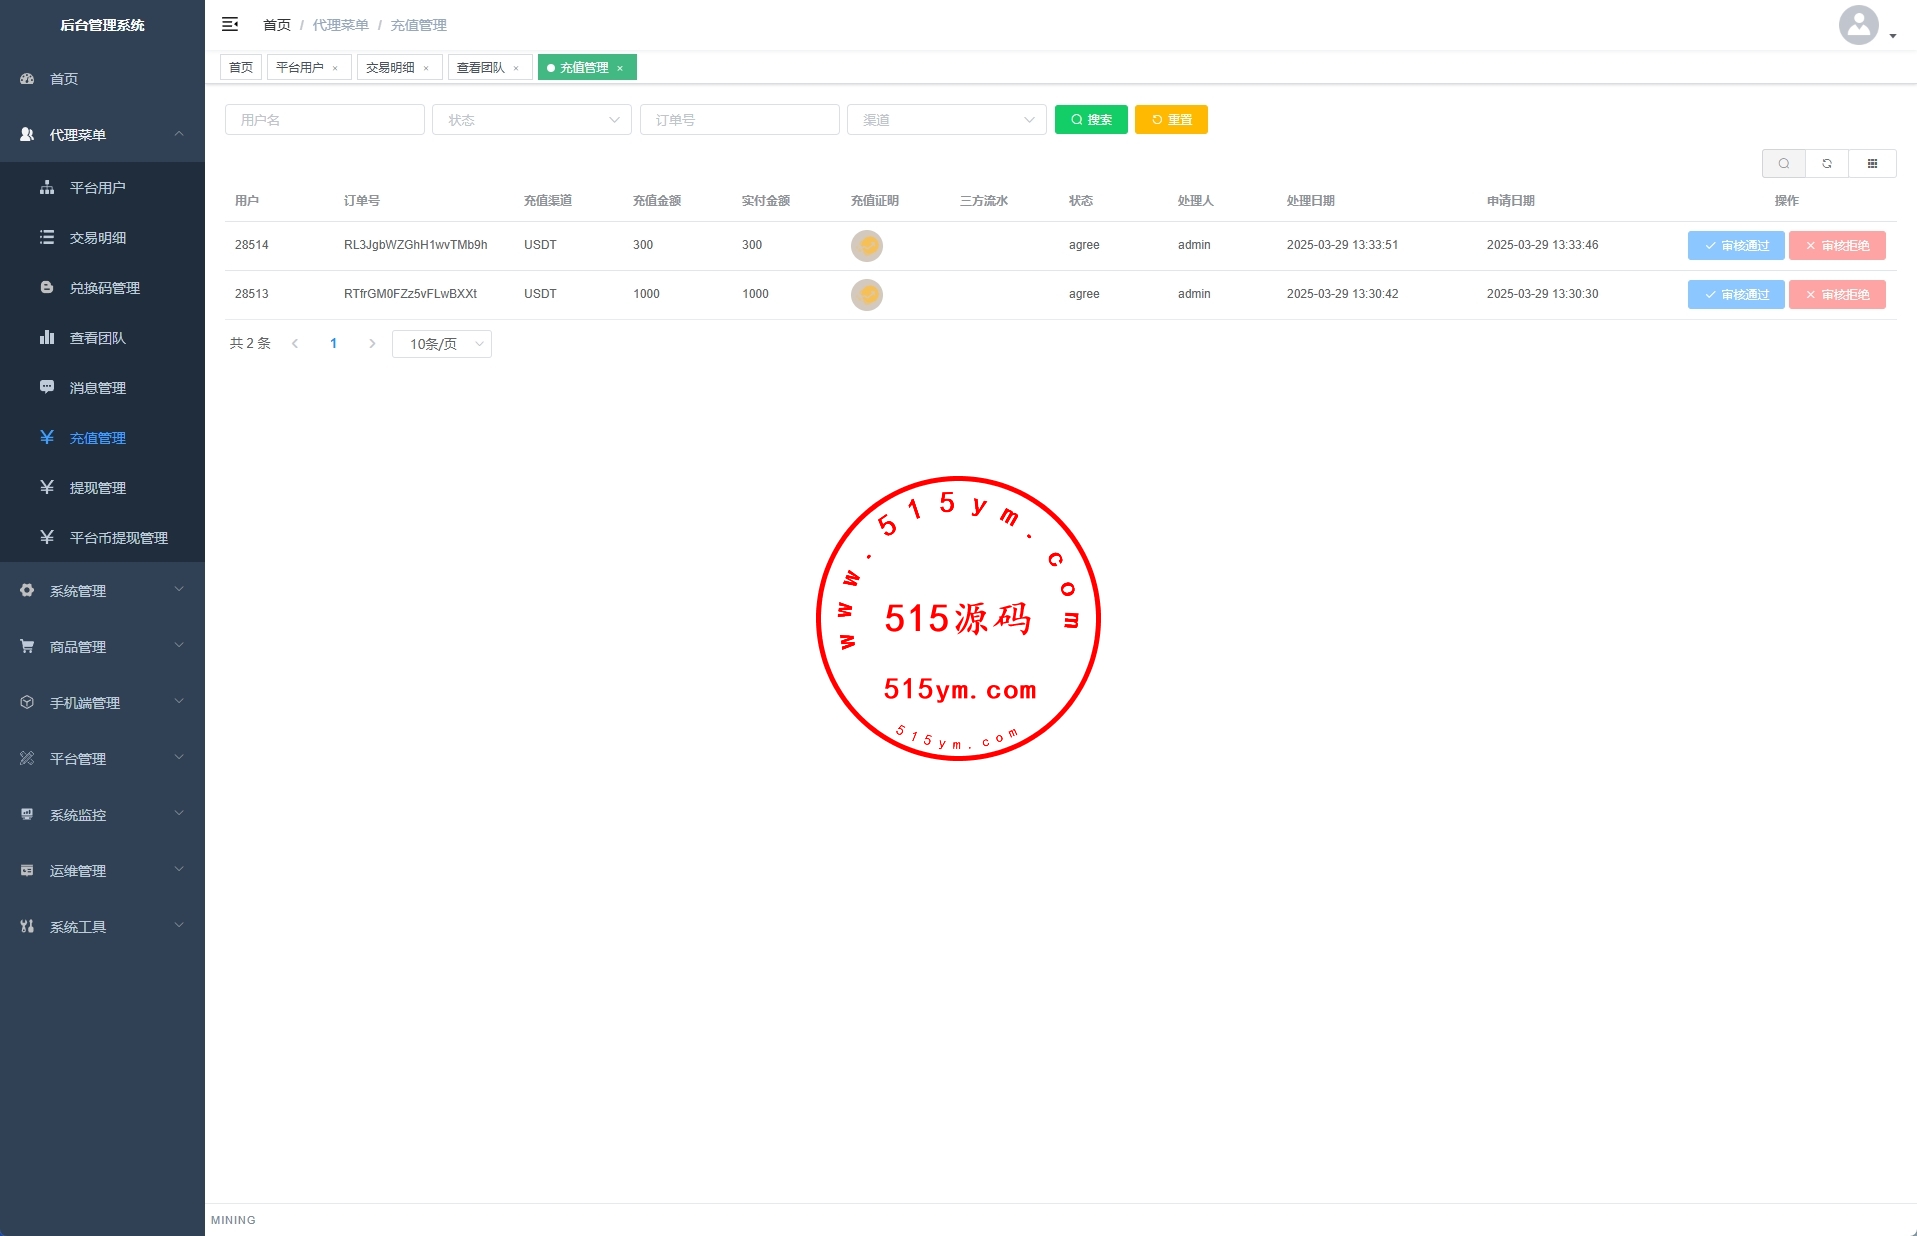Click the sidebar collapse hamburger icon
The image size is (1917, 1236).
click(x=230, y=24)
